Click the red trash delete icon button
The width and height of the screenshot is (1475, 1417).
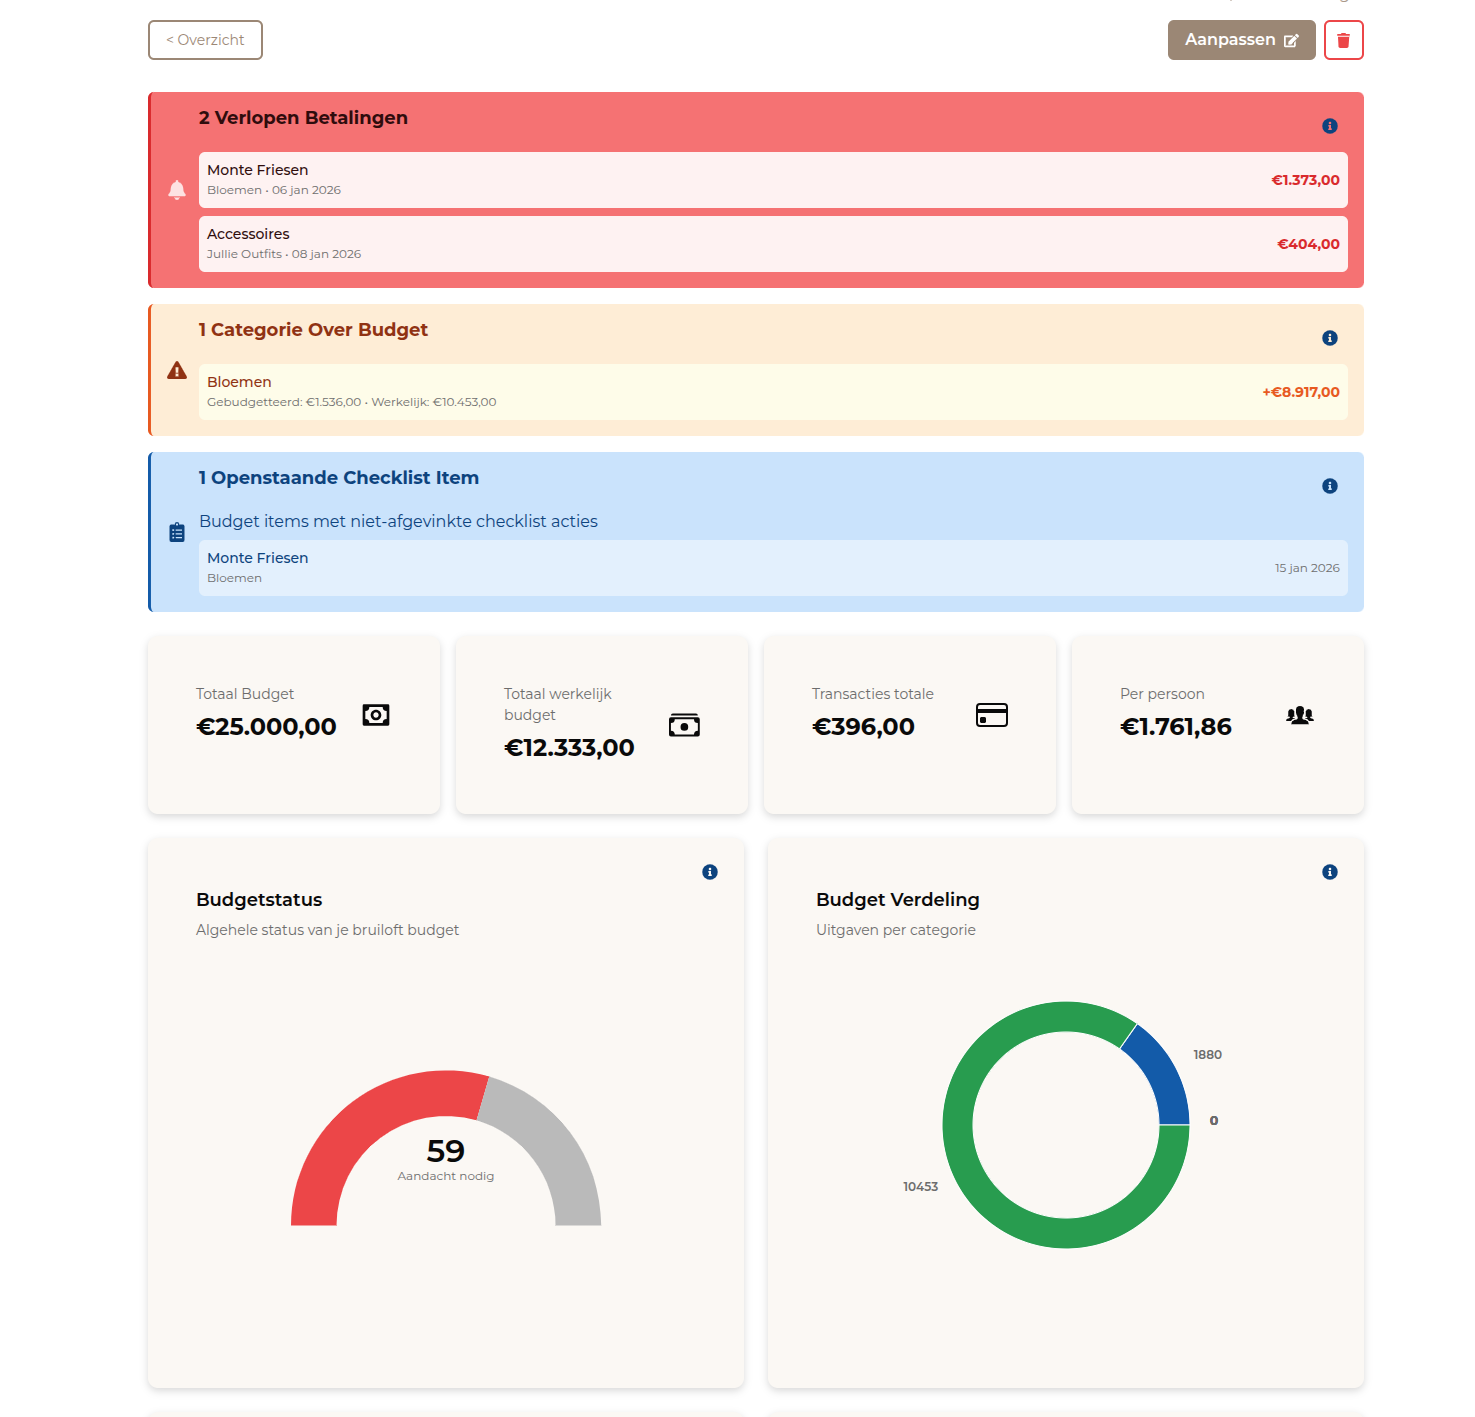1343,40
